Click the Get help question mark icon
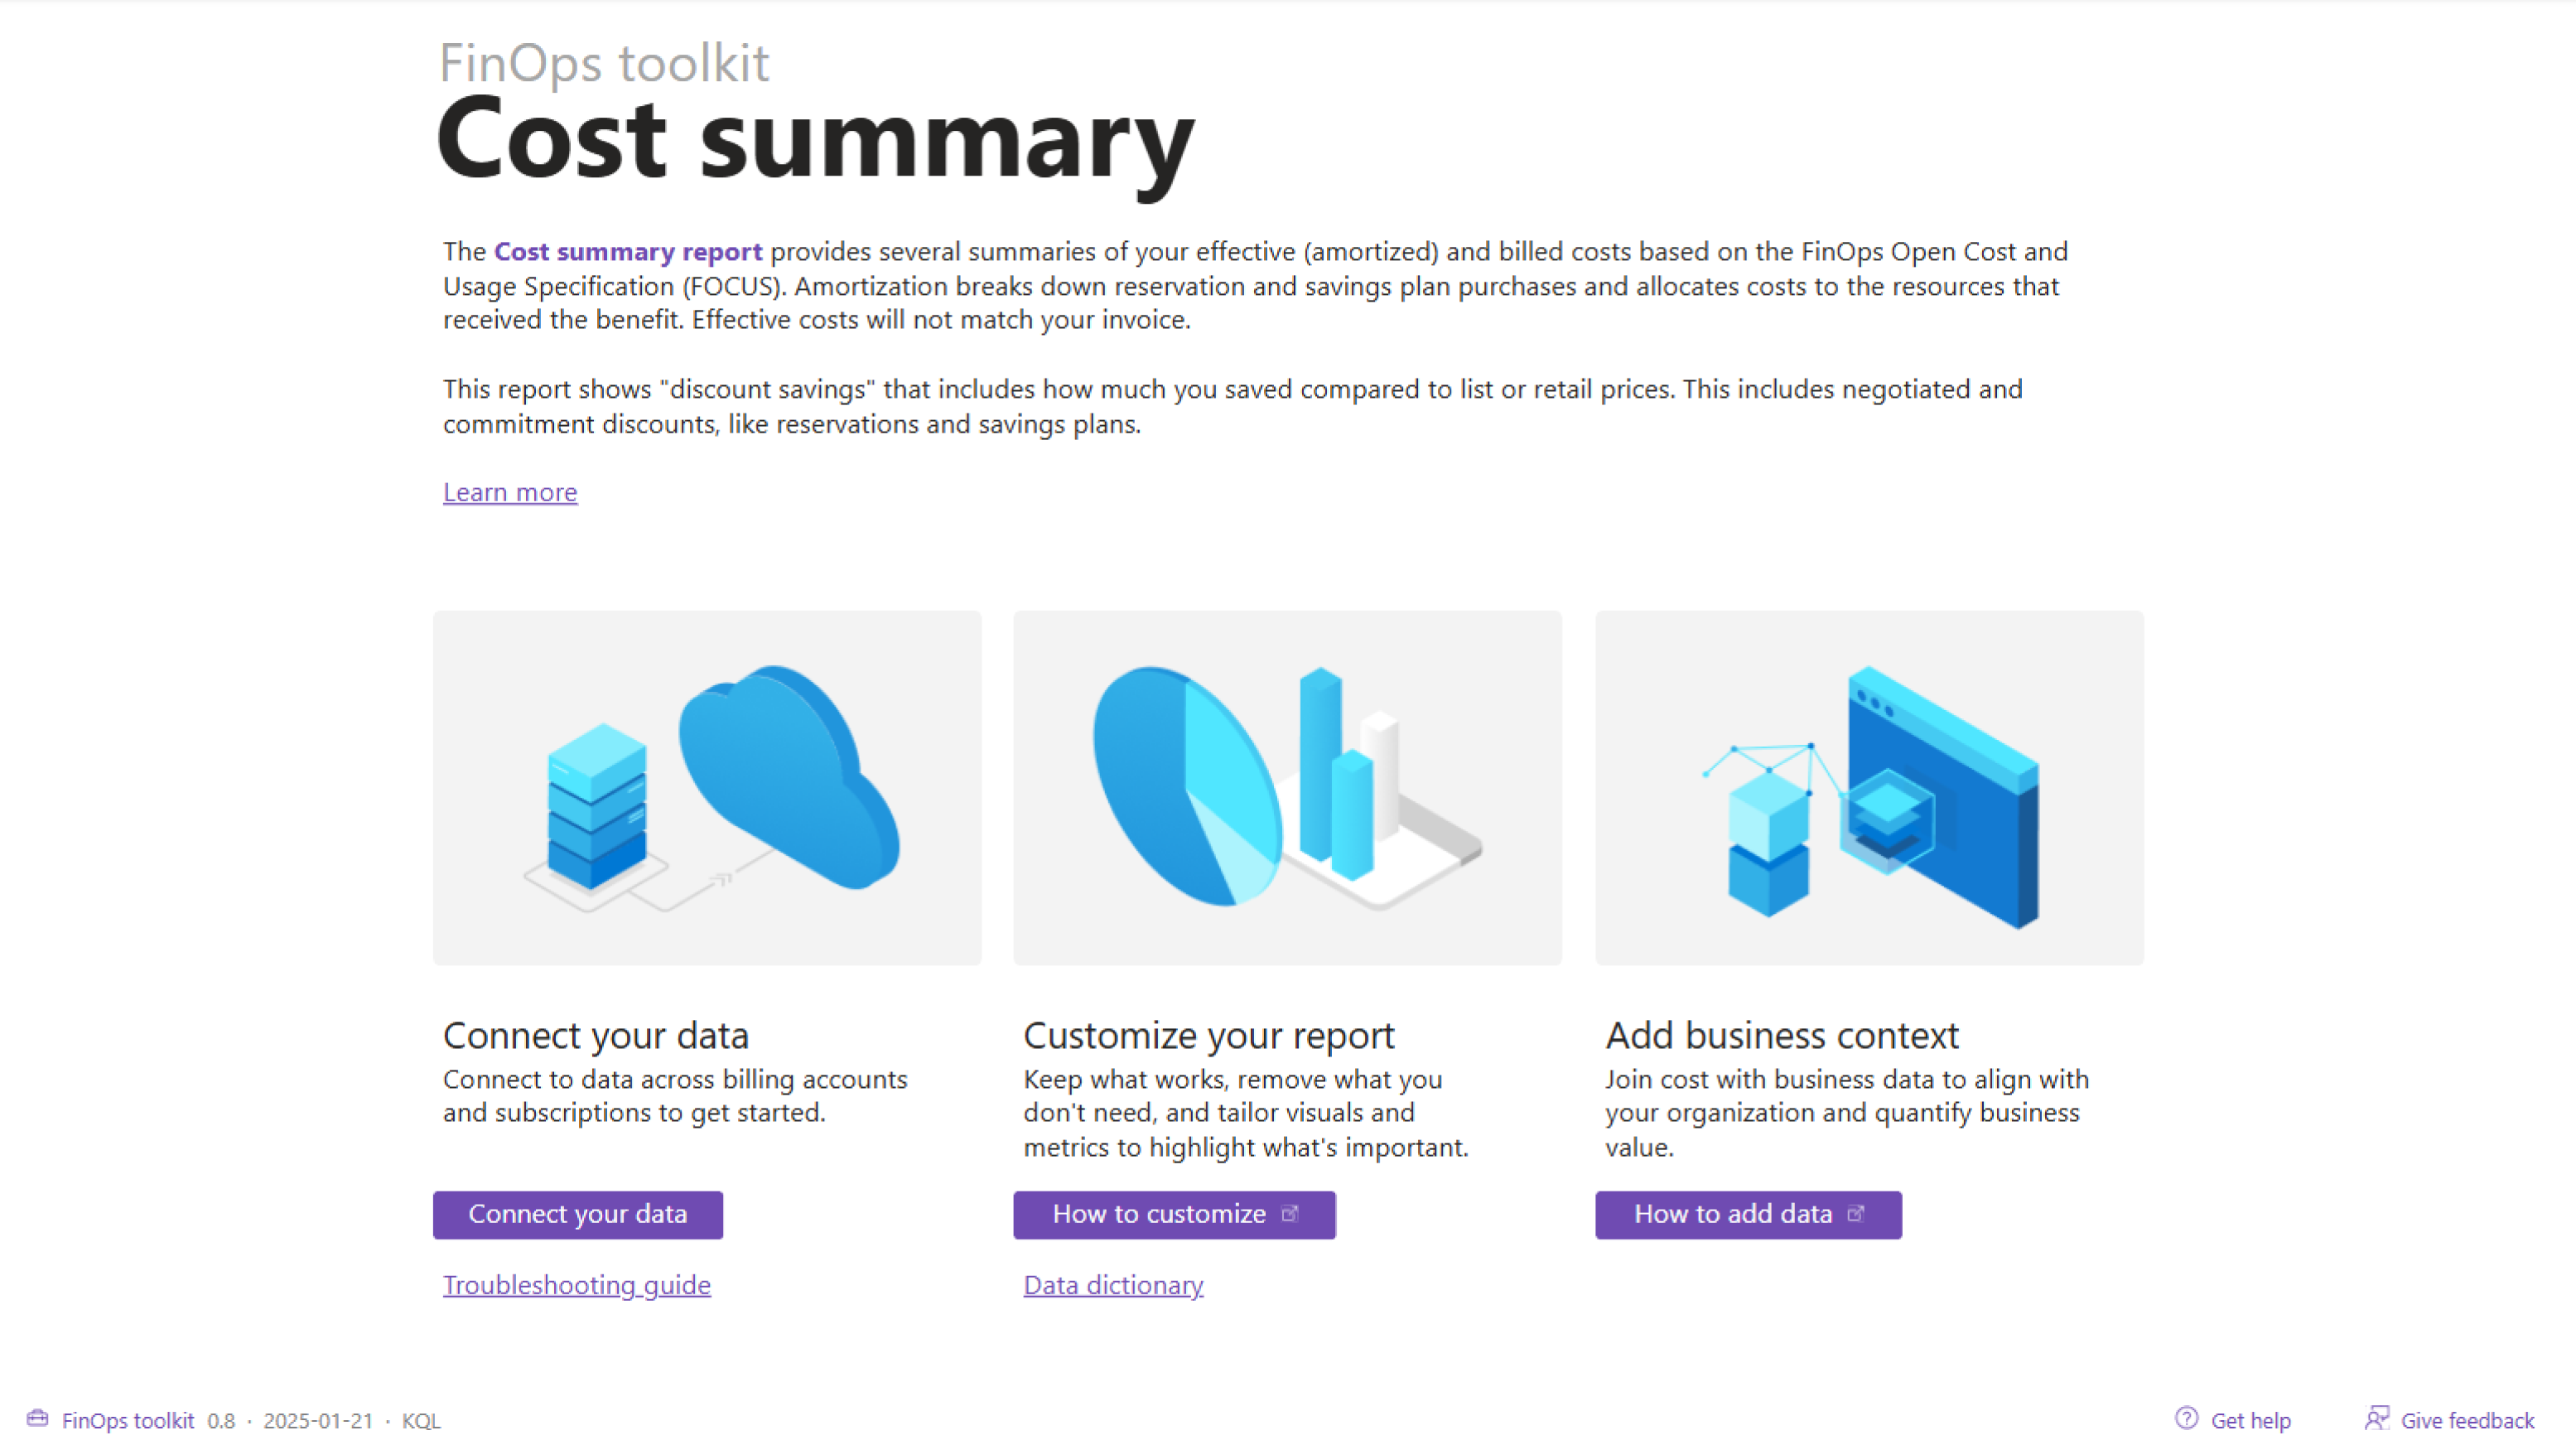Viewport: 2576px width, 1445px height. (2186, 1418)
